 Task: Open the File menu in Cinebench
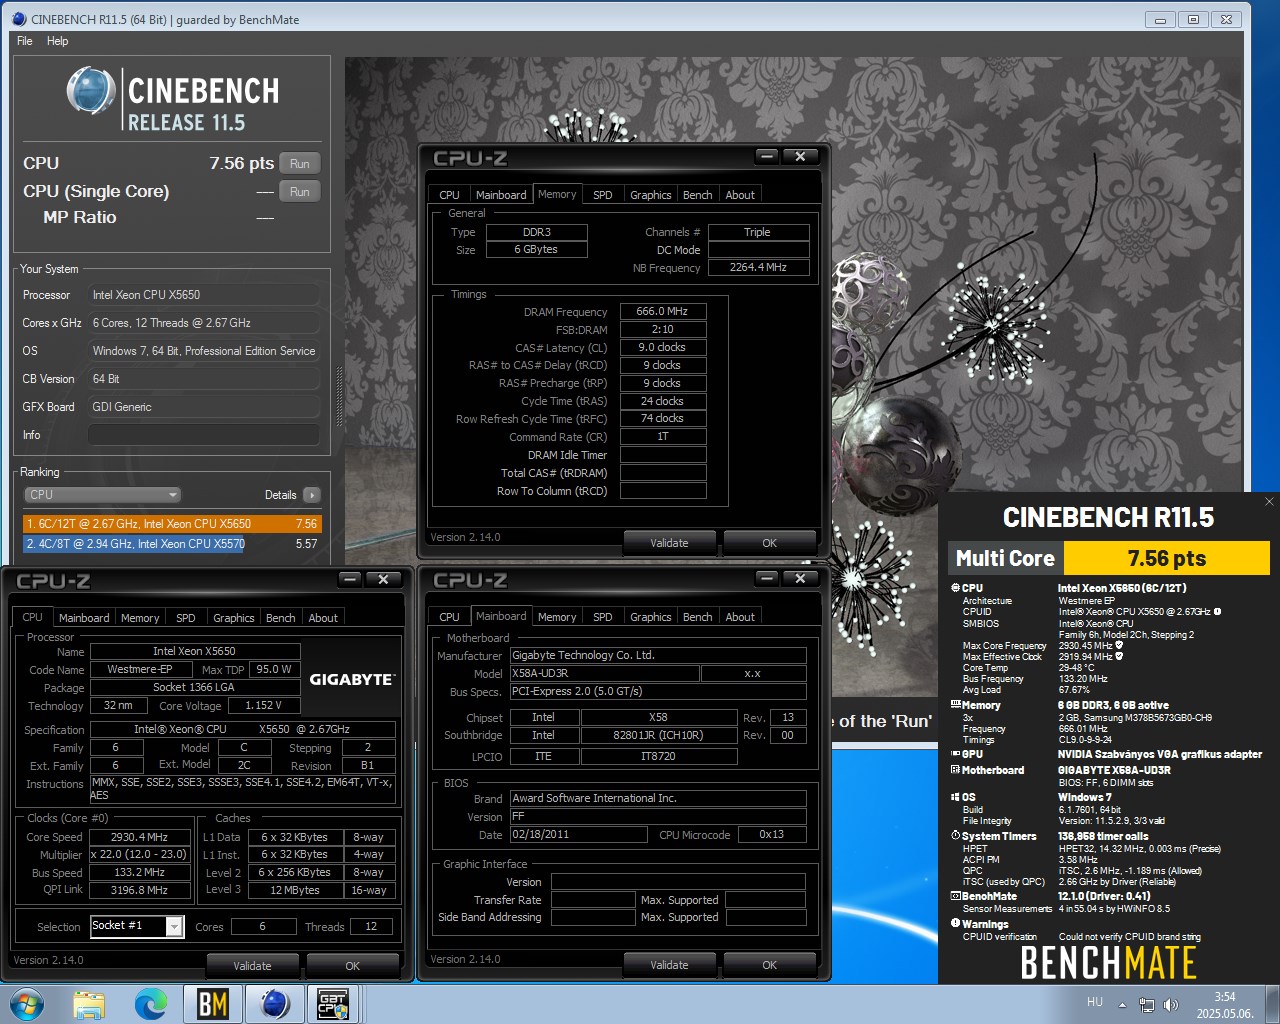tap(25, 41)
